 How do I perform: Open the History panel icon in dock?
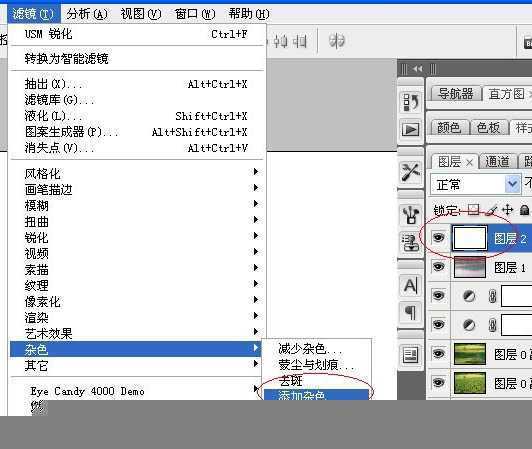point(411,101)
